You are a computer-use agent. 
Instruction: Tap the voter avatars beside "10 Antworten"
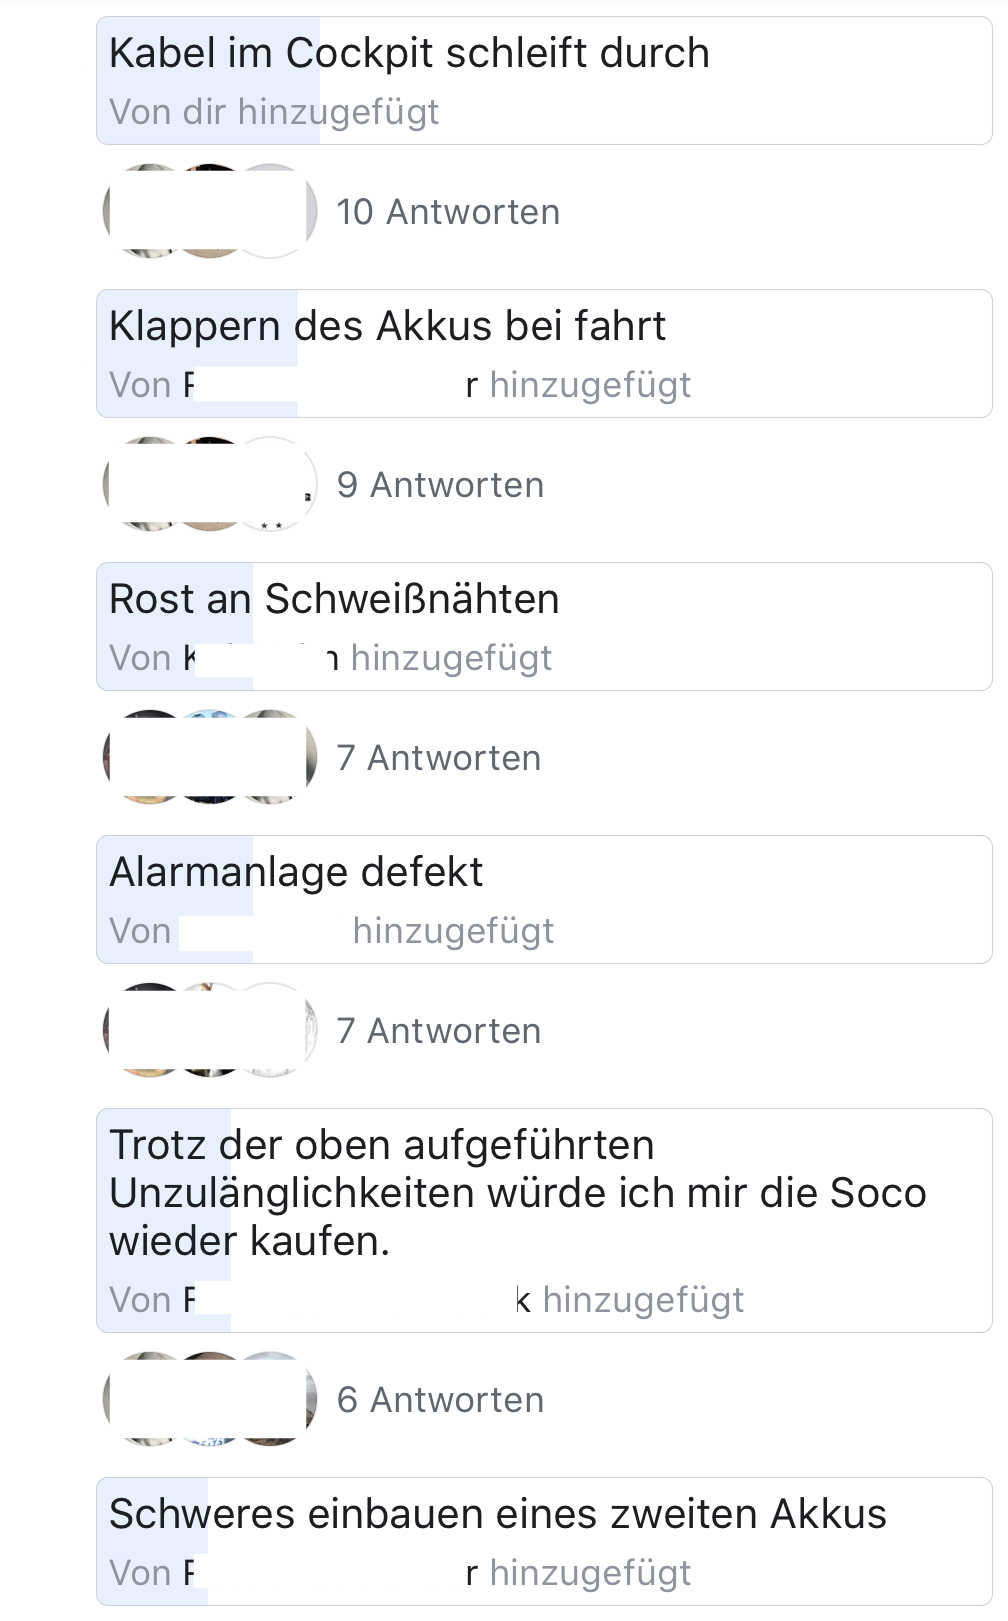point(210,212)
